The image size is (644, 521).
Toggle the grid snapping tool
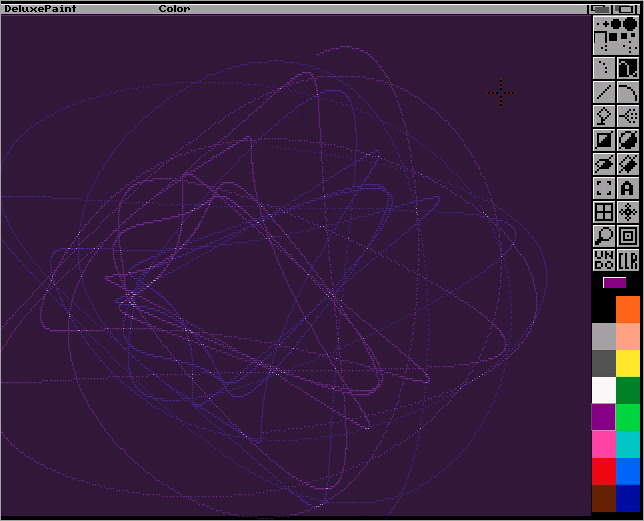(x=604, y=212)
